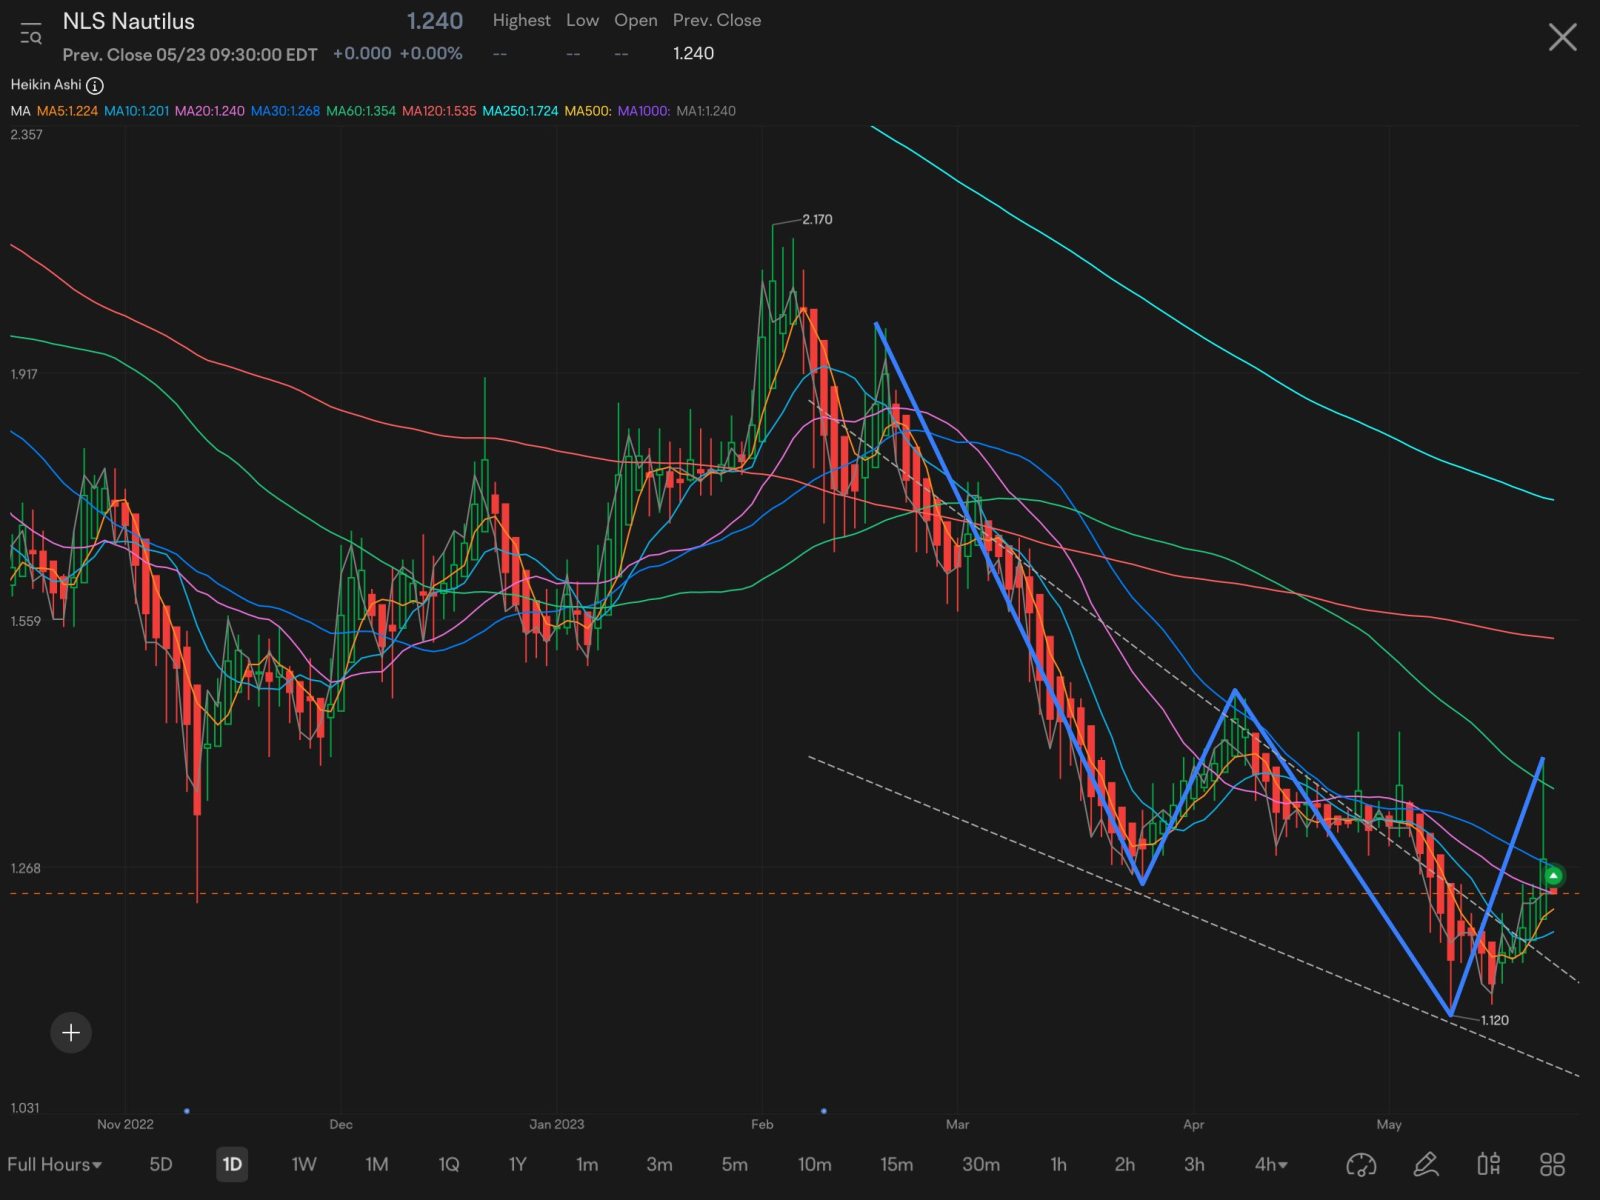Open the candlestick chart type icon
The height and width of the screenshot is (1200, 1600).
coord(1488,1164)
